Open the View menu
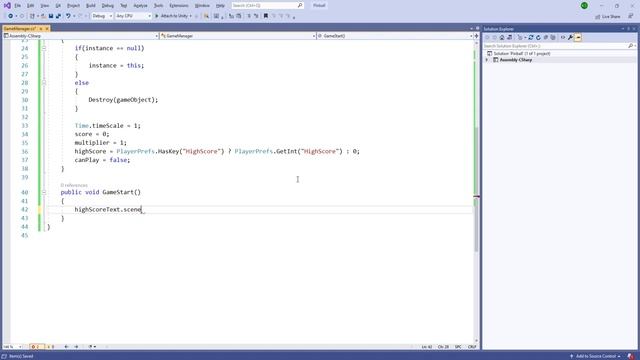Screen dimensions: 640x360 point(44,6)
